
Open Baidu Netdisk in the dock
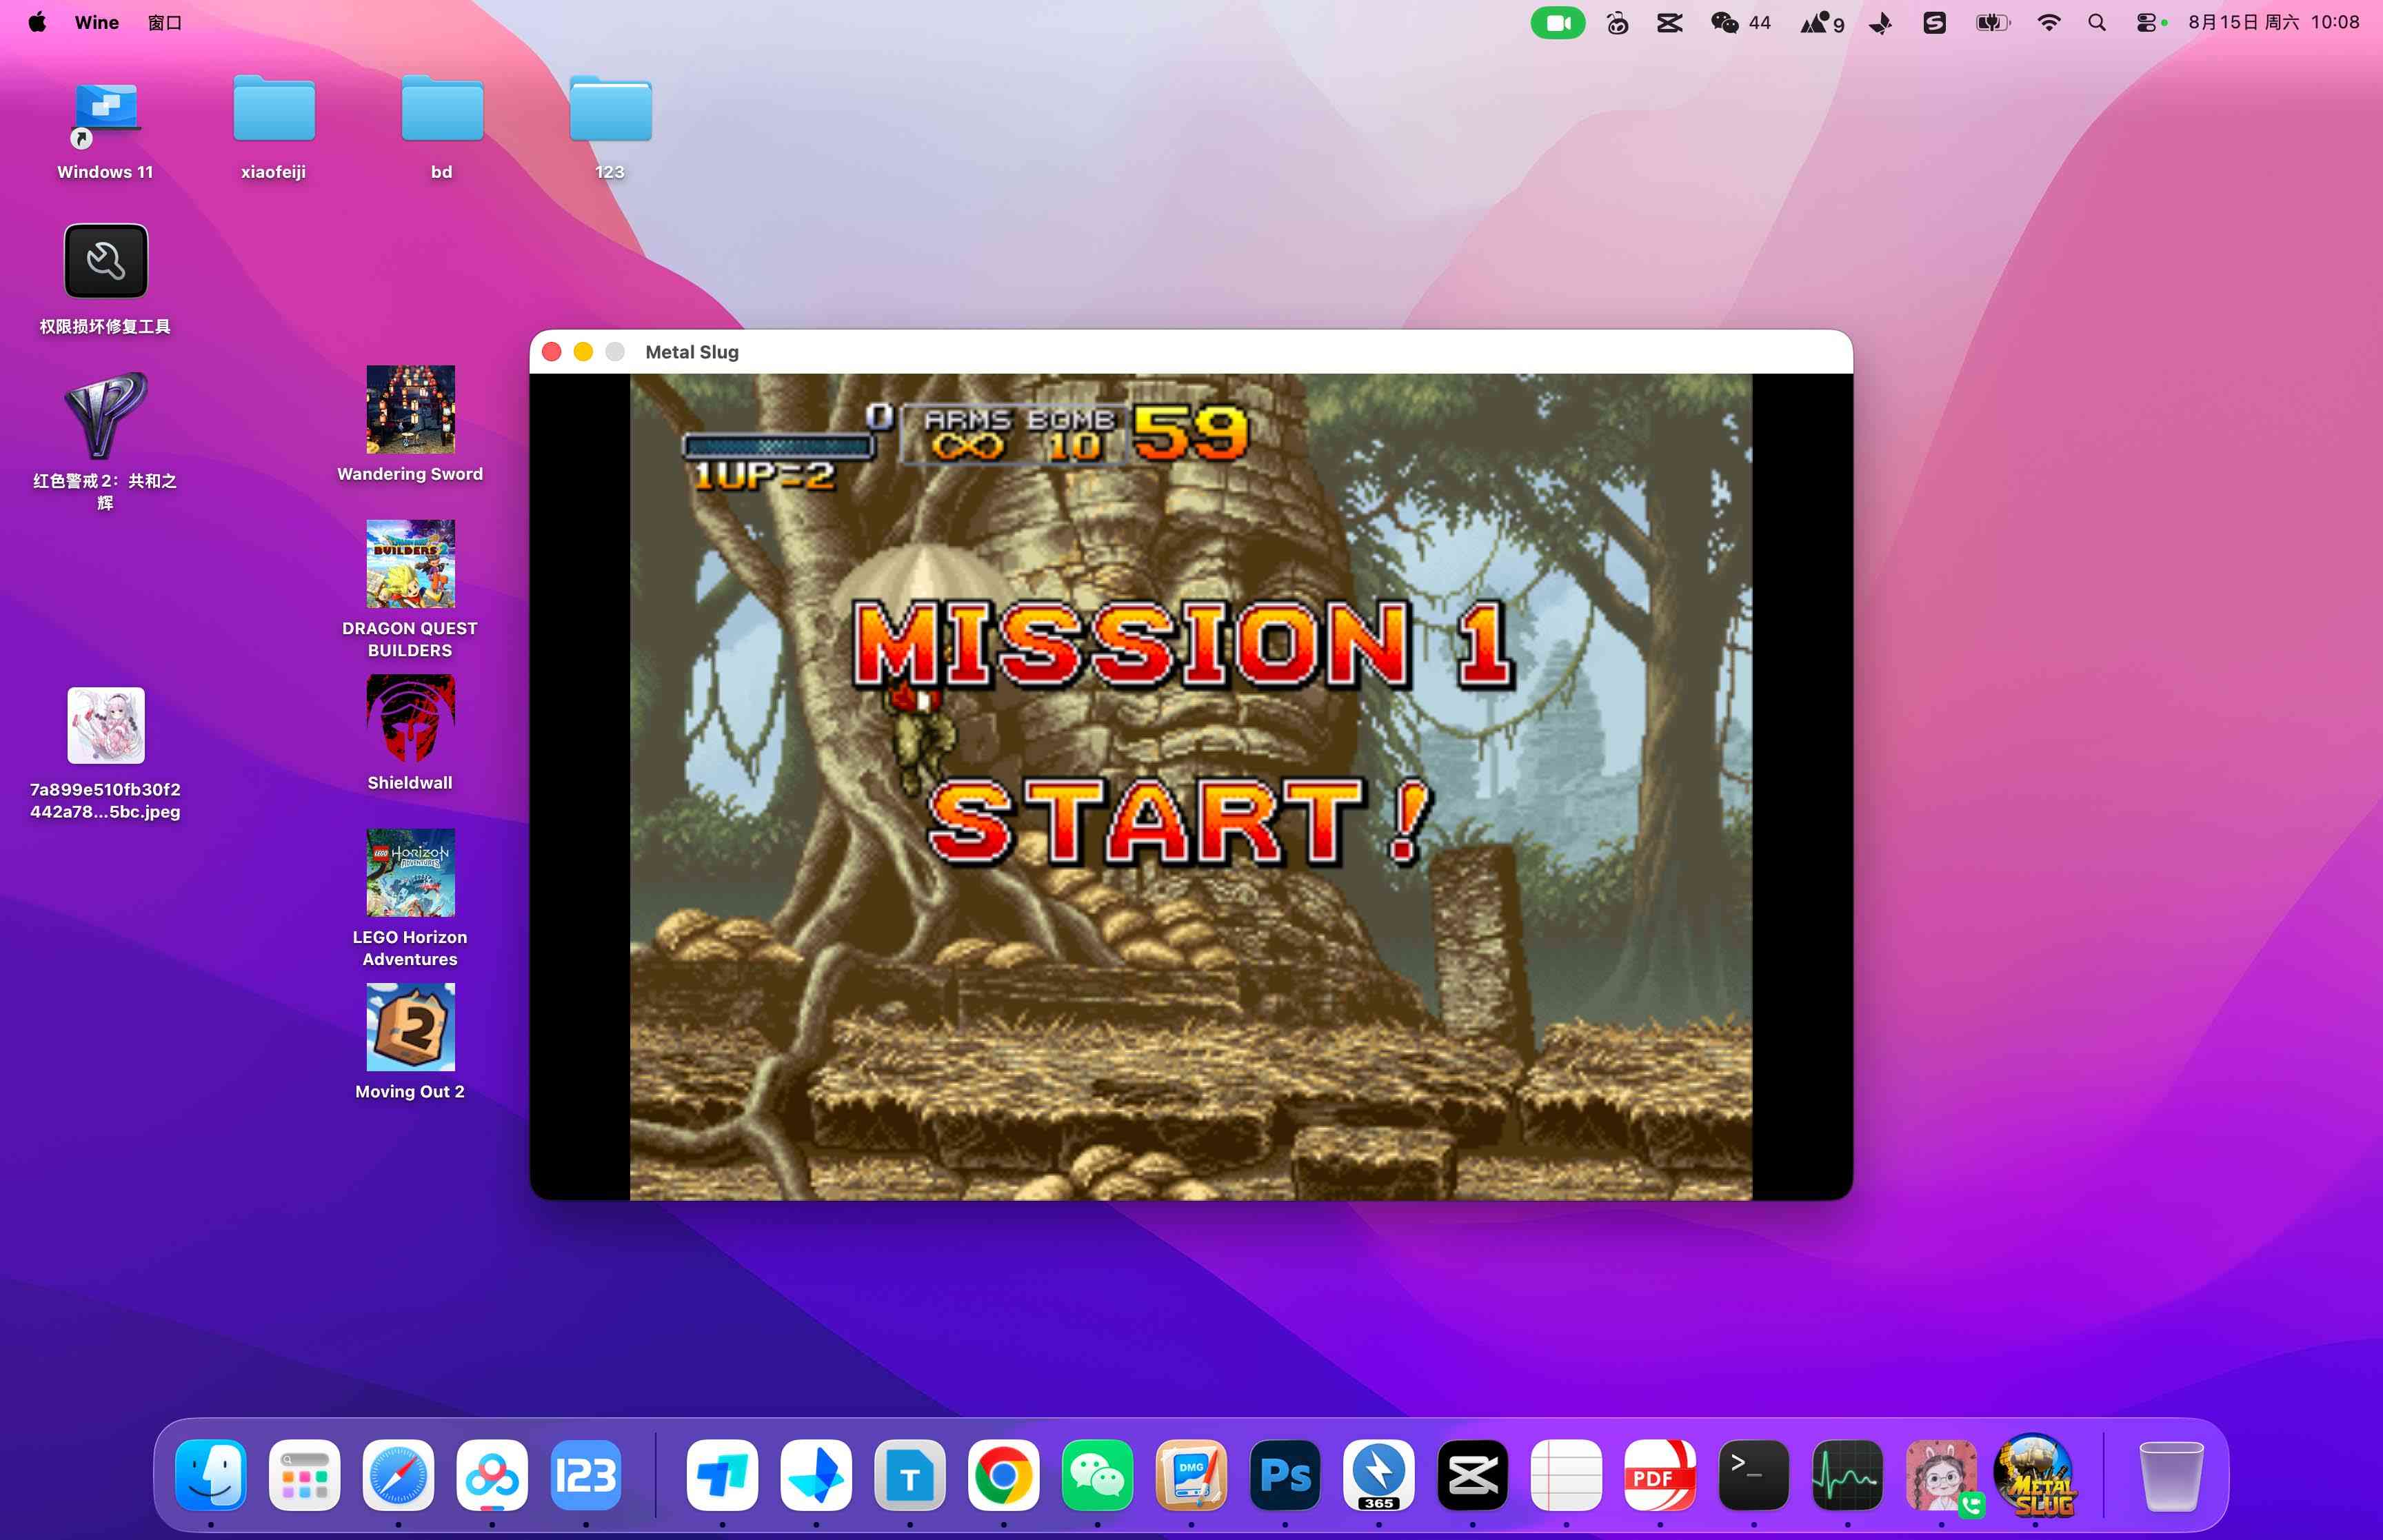tap(492, 1475)
